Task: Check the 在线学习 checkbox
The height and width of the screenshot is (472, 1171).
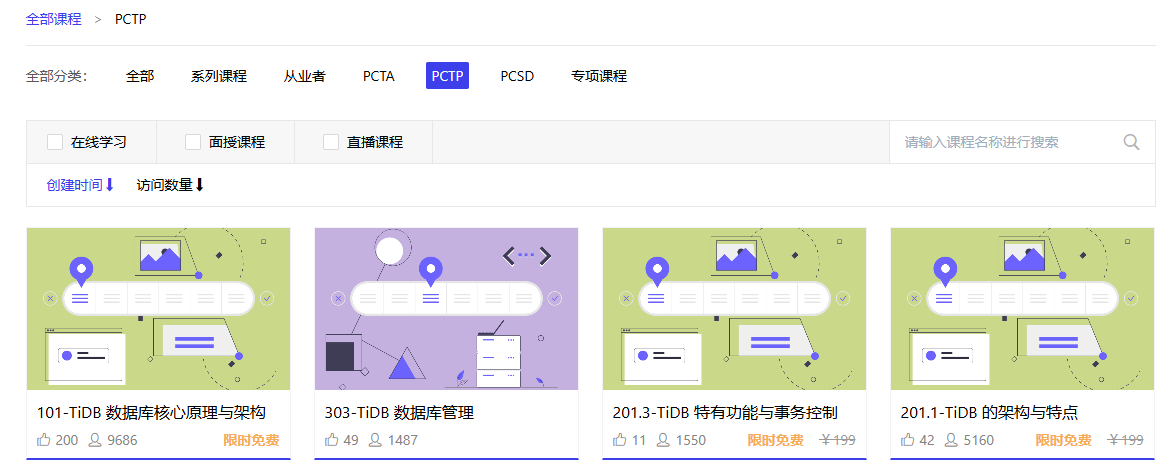Action: coord(55,142)
